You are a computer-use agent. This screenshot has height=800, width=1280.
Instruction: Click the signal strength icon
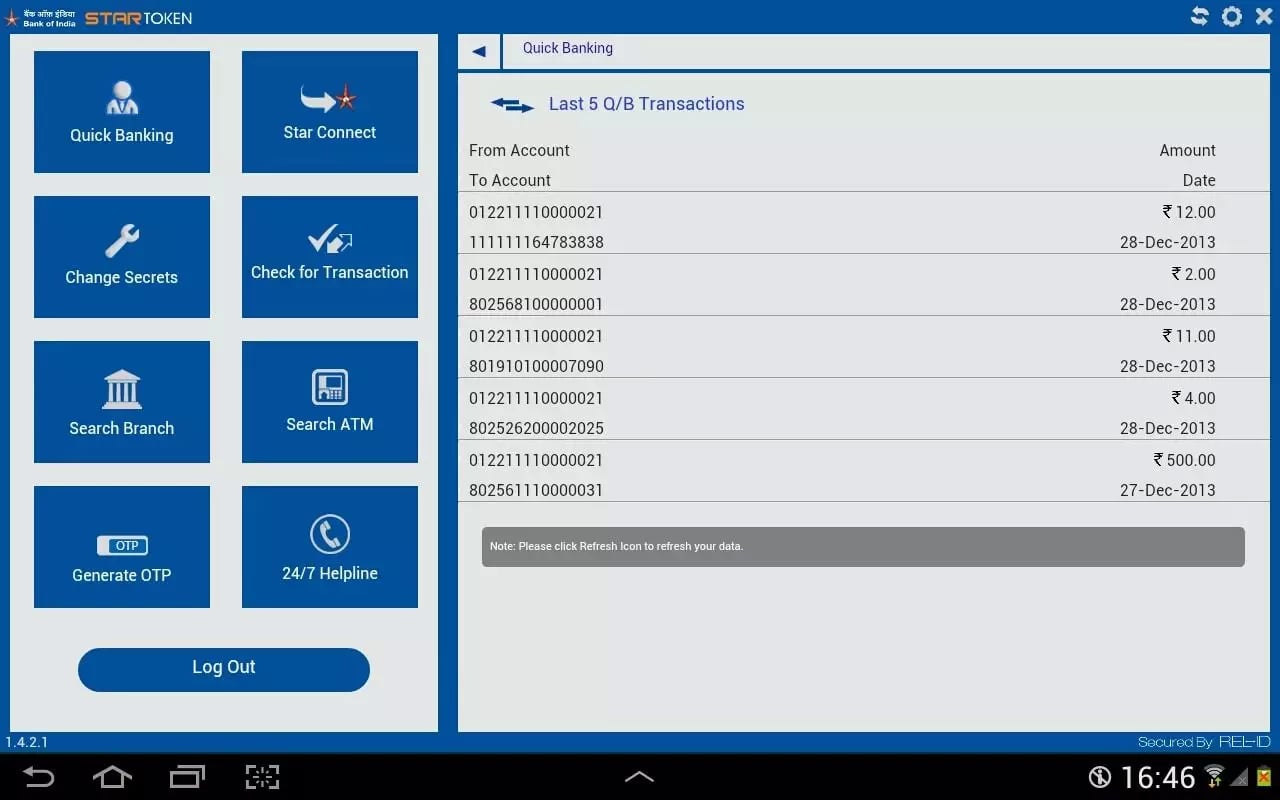tap(1240, 777)
